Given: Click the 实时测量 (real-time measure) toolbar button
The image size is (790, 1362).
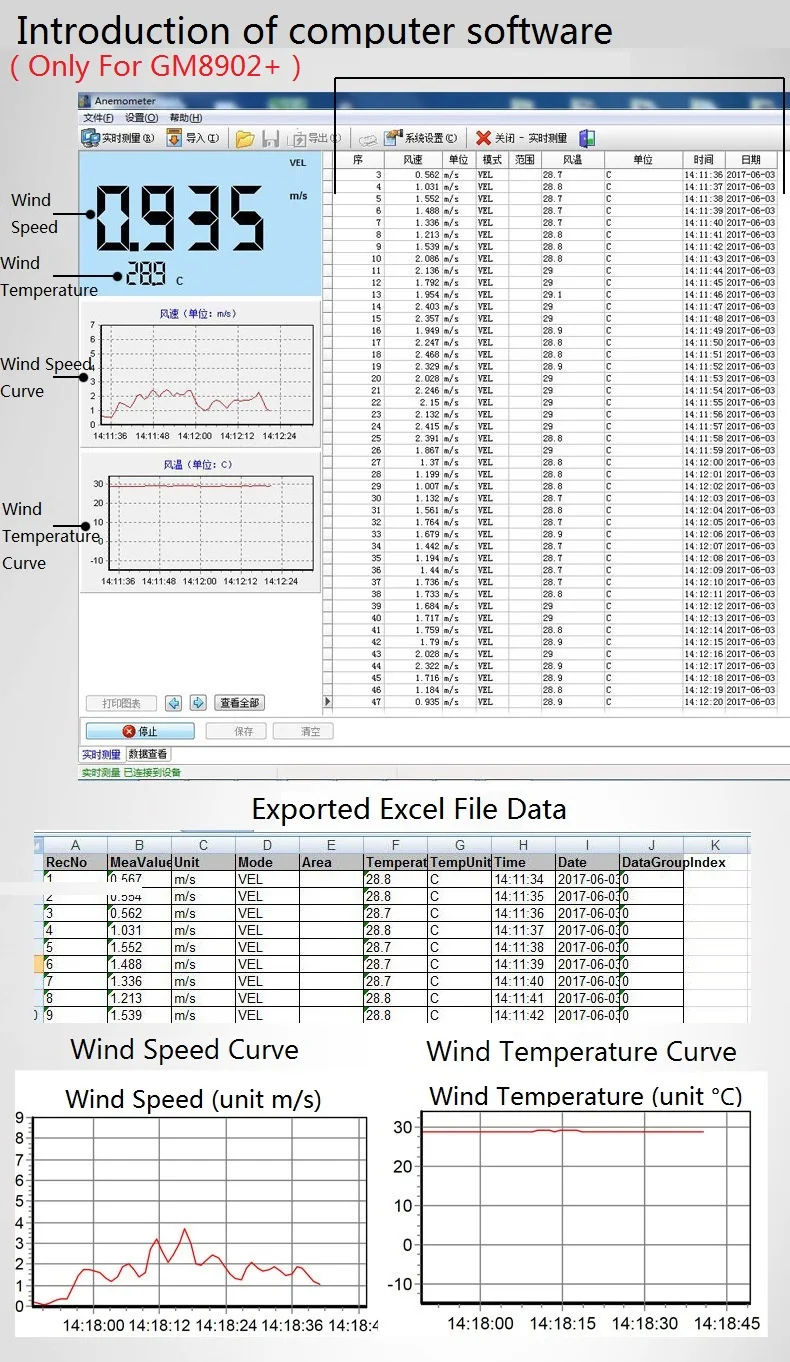Looking at the screenshot, I should click(x=118, y=138).
